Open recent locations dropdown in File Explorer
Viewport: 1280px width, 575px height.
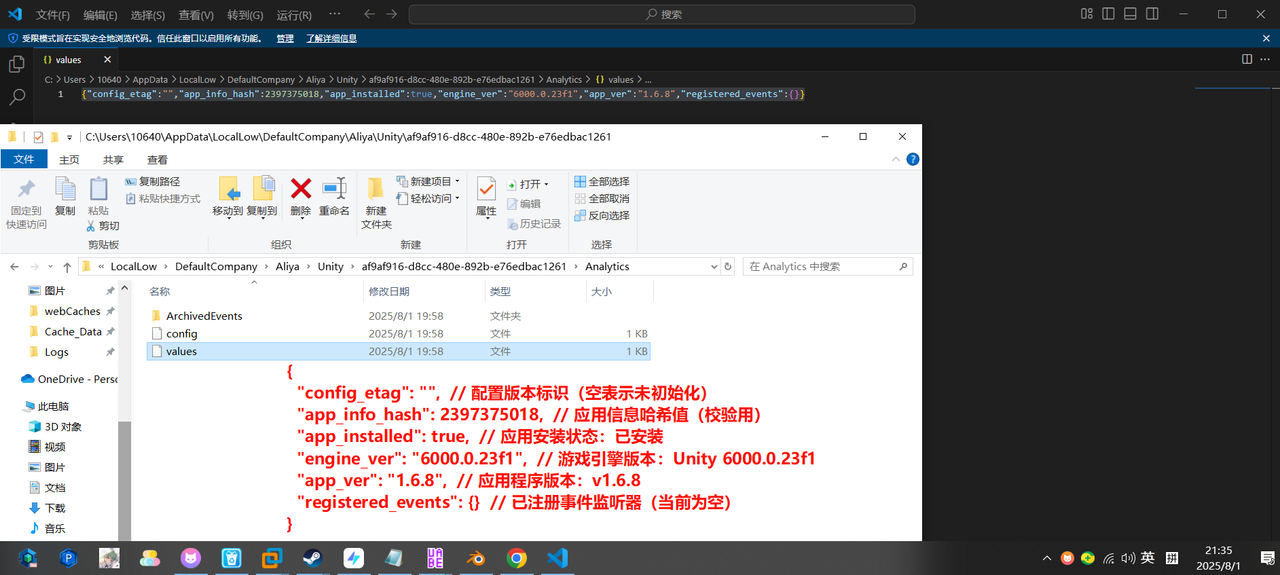[50, 267]
